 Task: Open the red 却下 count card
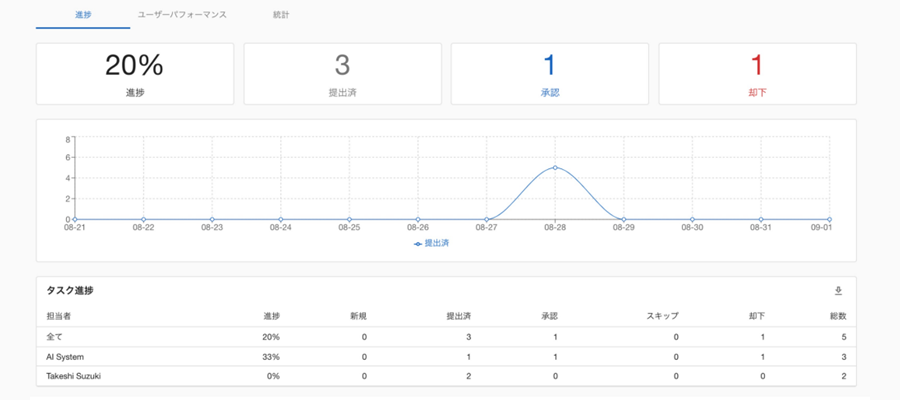(x=757, y=74)
